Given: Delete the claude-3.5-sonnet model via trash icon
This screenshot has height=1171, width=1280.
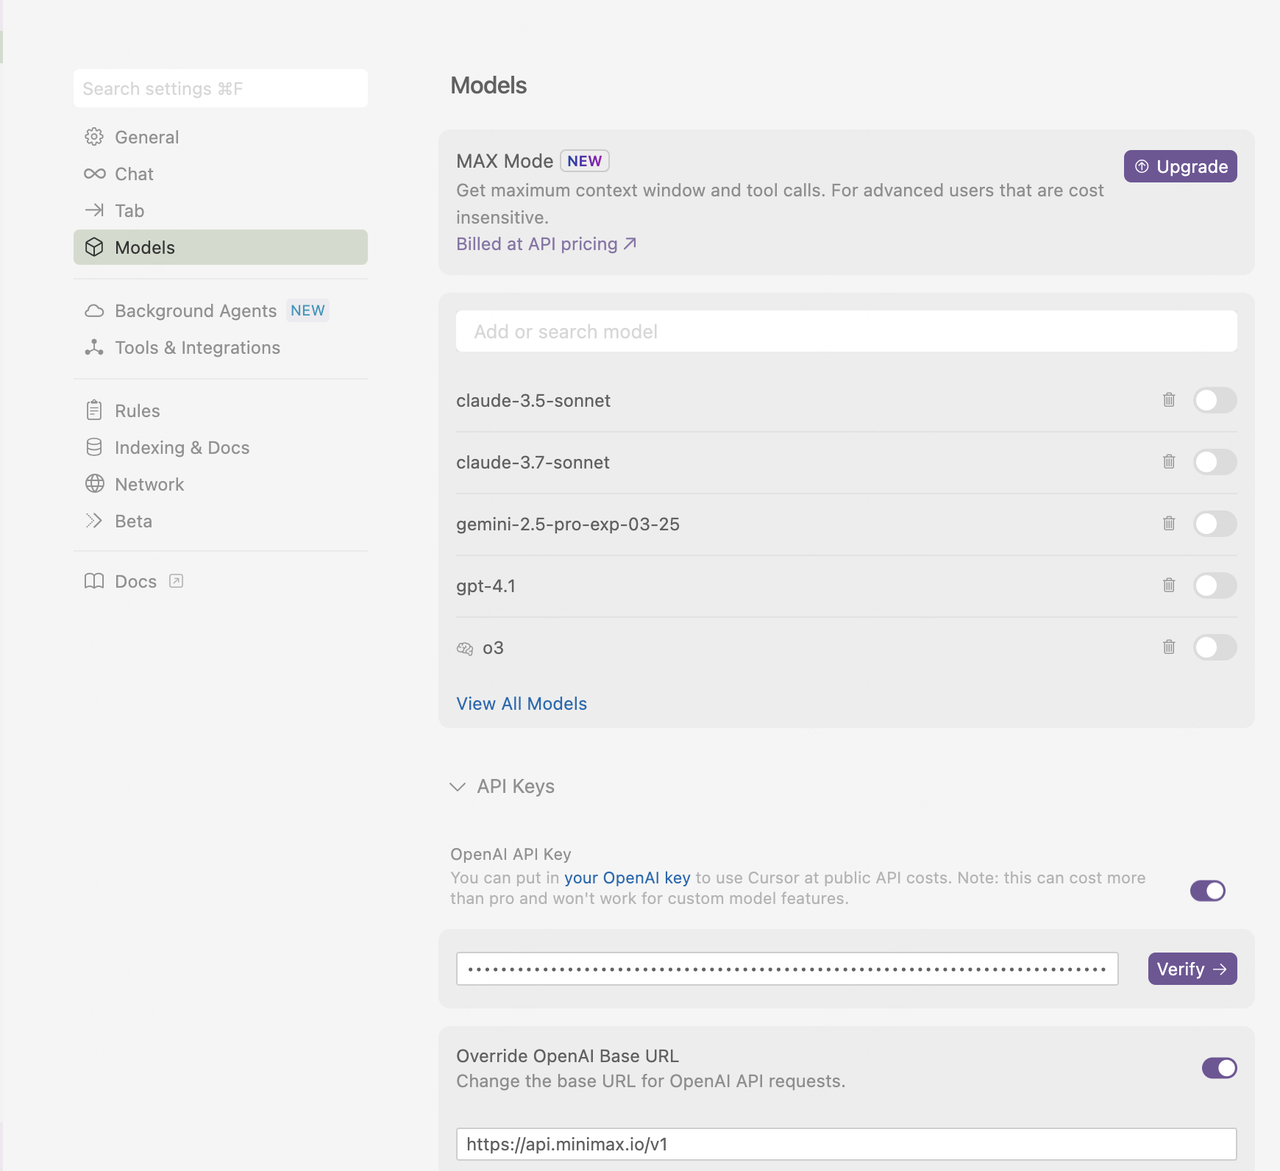Looking at the screenshot, I should click(1168, 400).
